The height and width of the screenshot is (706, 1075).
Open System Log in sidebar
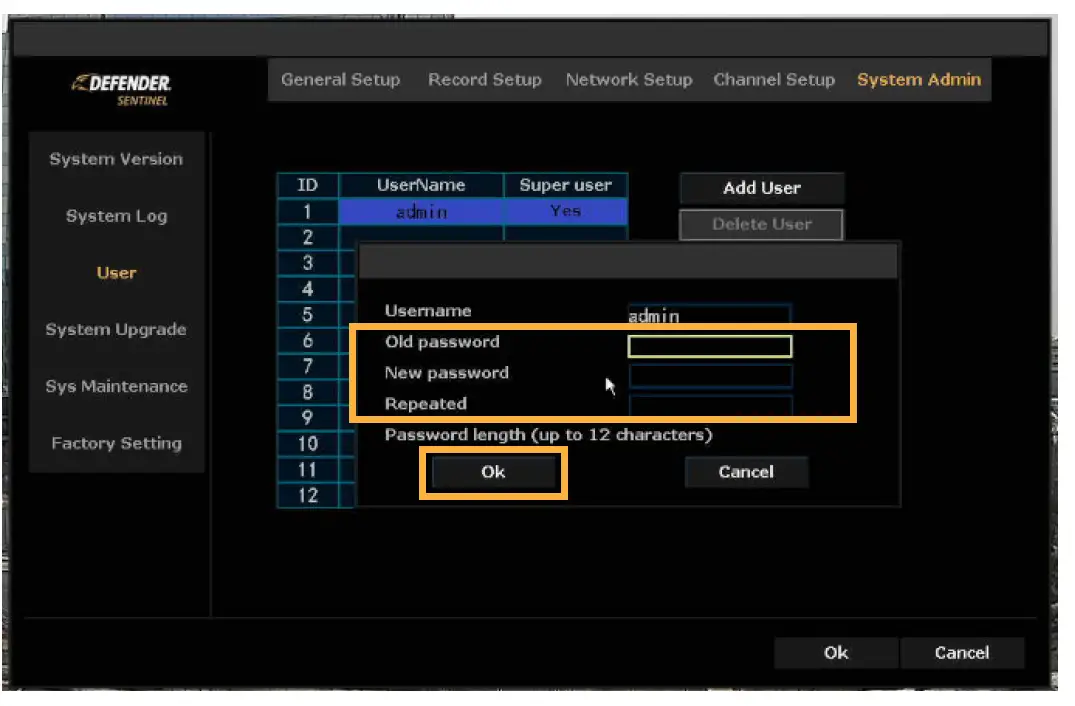(x=117, y=216)
